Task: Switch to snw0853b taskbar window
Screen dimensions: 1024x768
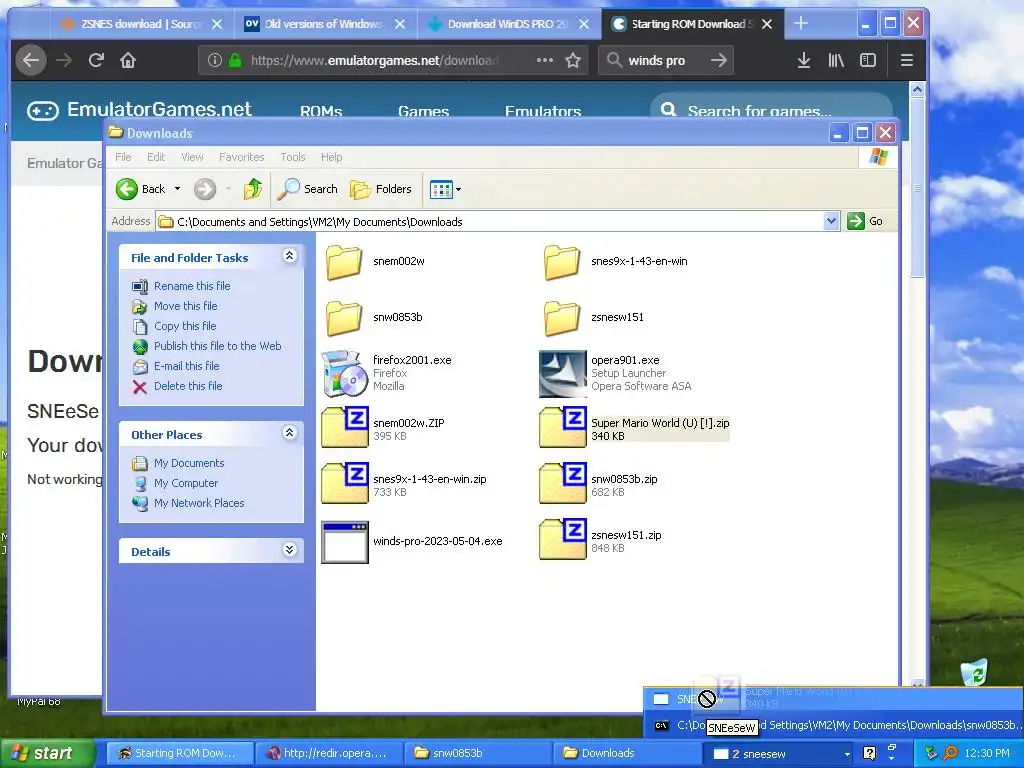Action: coord(477,753)
